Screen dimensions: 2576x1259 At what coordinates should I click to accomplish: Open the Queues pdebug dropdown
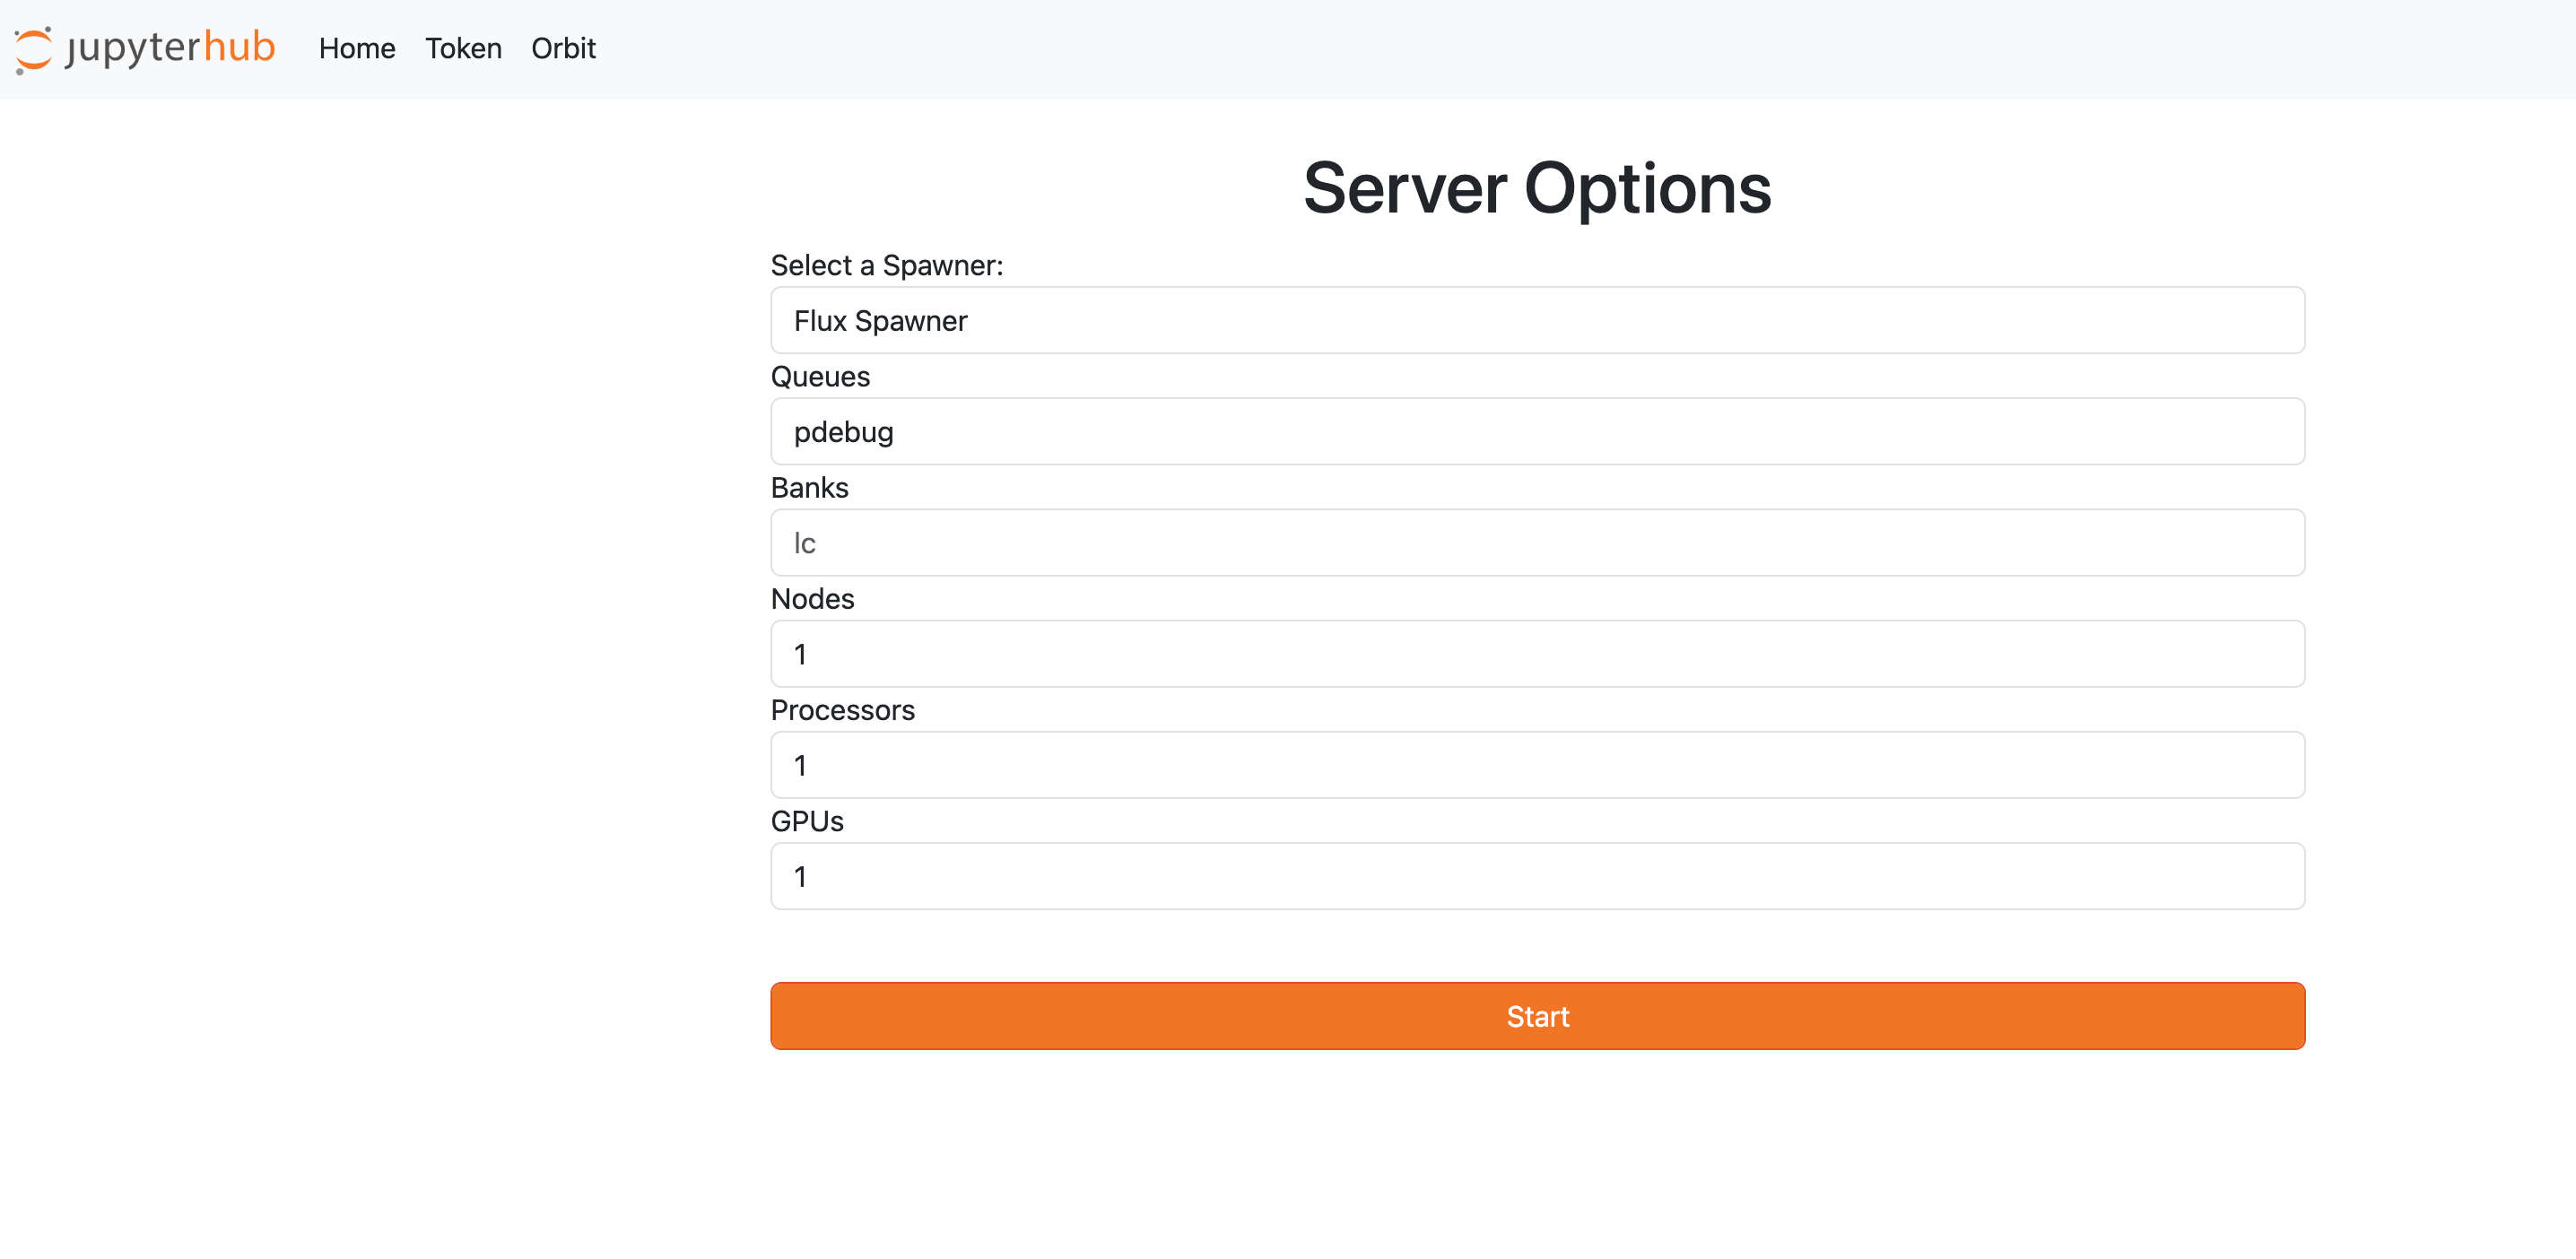1537,432
